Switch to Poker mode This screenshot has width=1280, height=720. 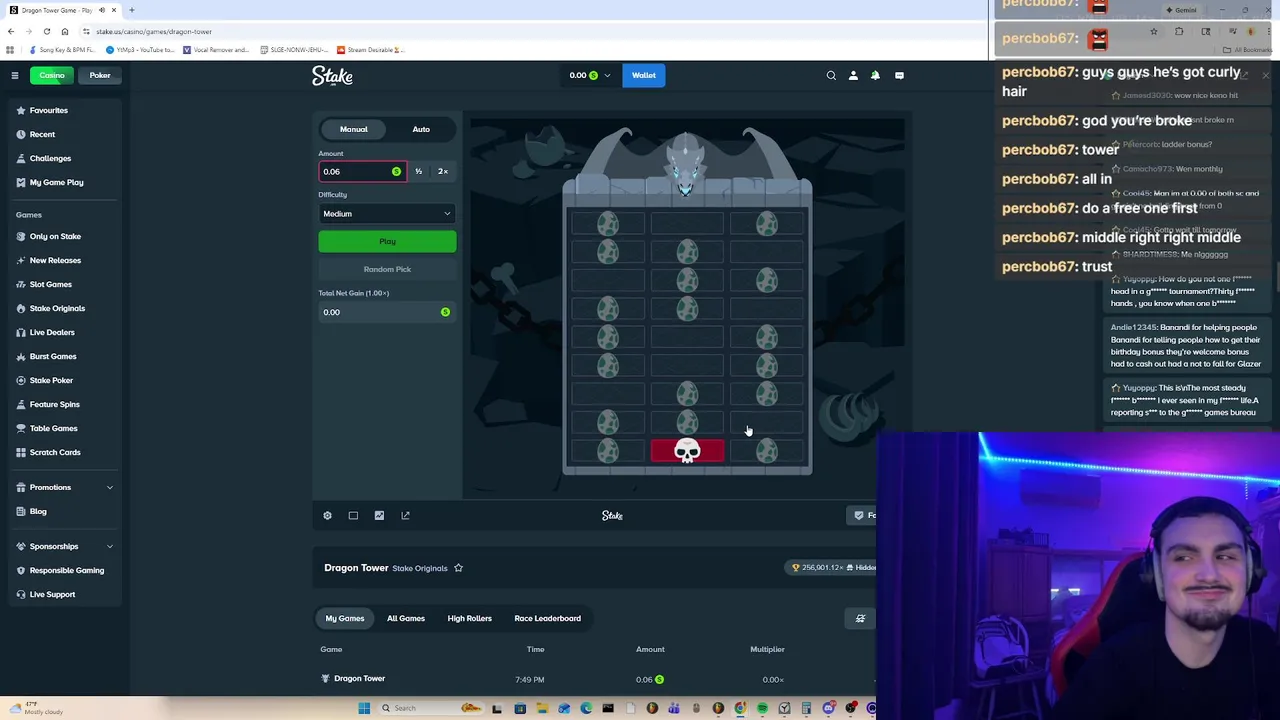[100, 75]
